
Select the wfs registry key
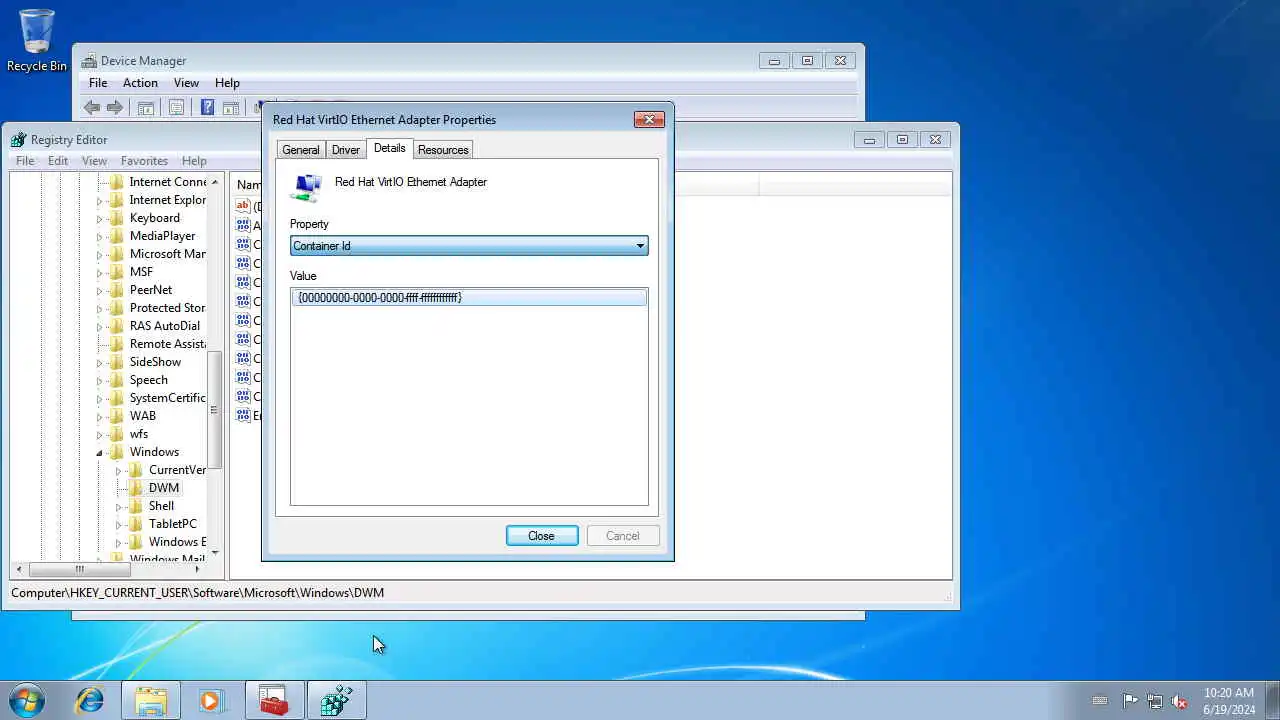(139, 434)
